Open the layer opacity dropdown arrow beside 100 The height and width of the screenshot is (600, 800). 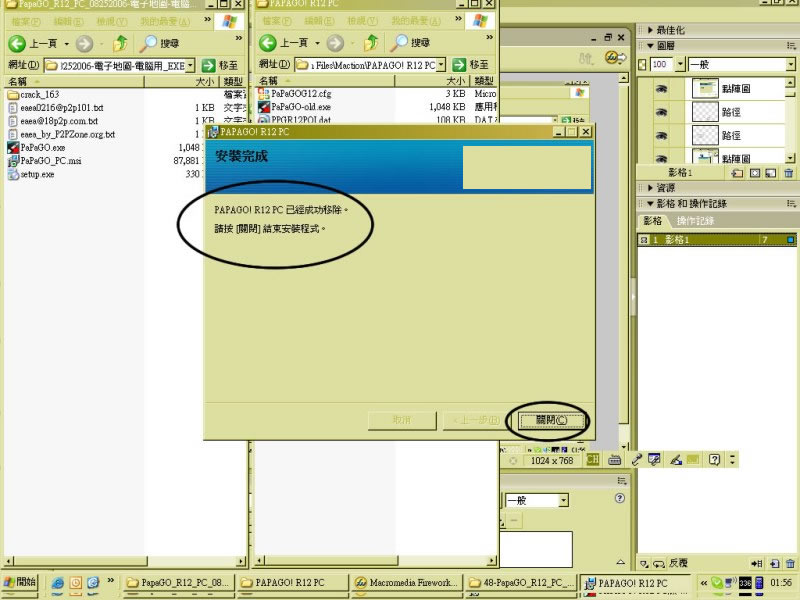[x=680, y=64]
